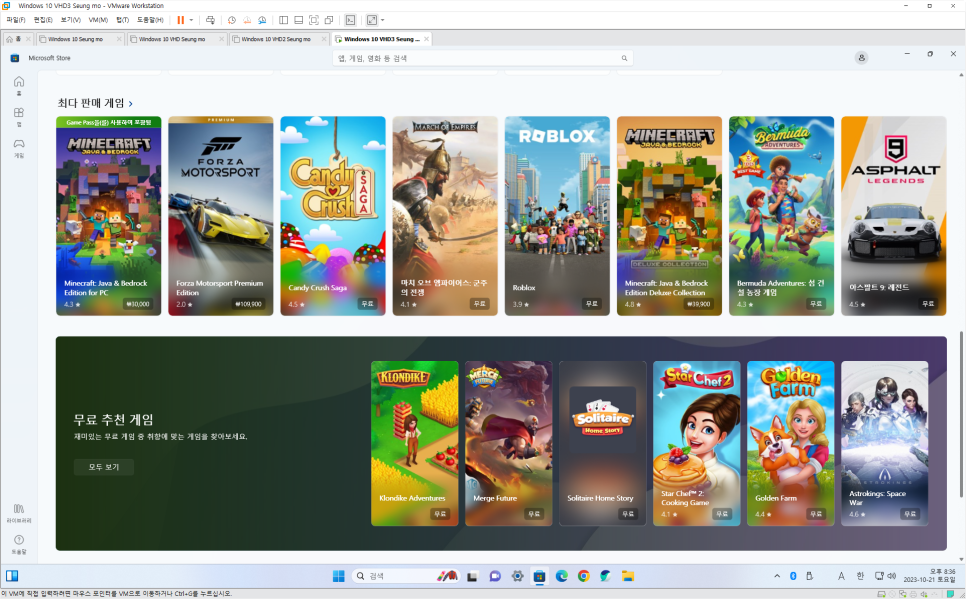This screenshot has height=599, width=966.
Task: Show hidden system tray icons chevron
Action: [777, 576]
